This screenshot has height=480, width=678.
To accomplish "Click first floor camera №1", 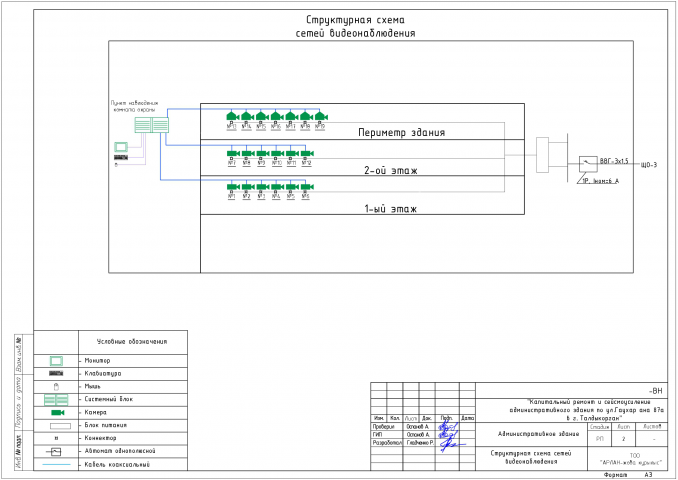I will [233, 187].
